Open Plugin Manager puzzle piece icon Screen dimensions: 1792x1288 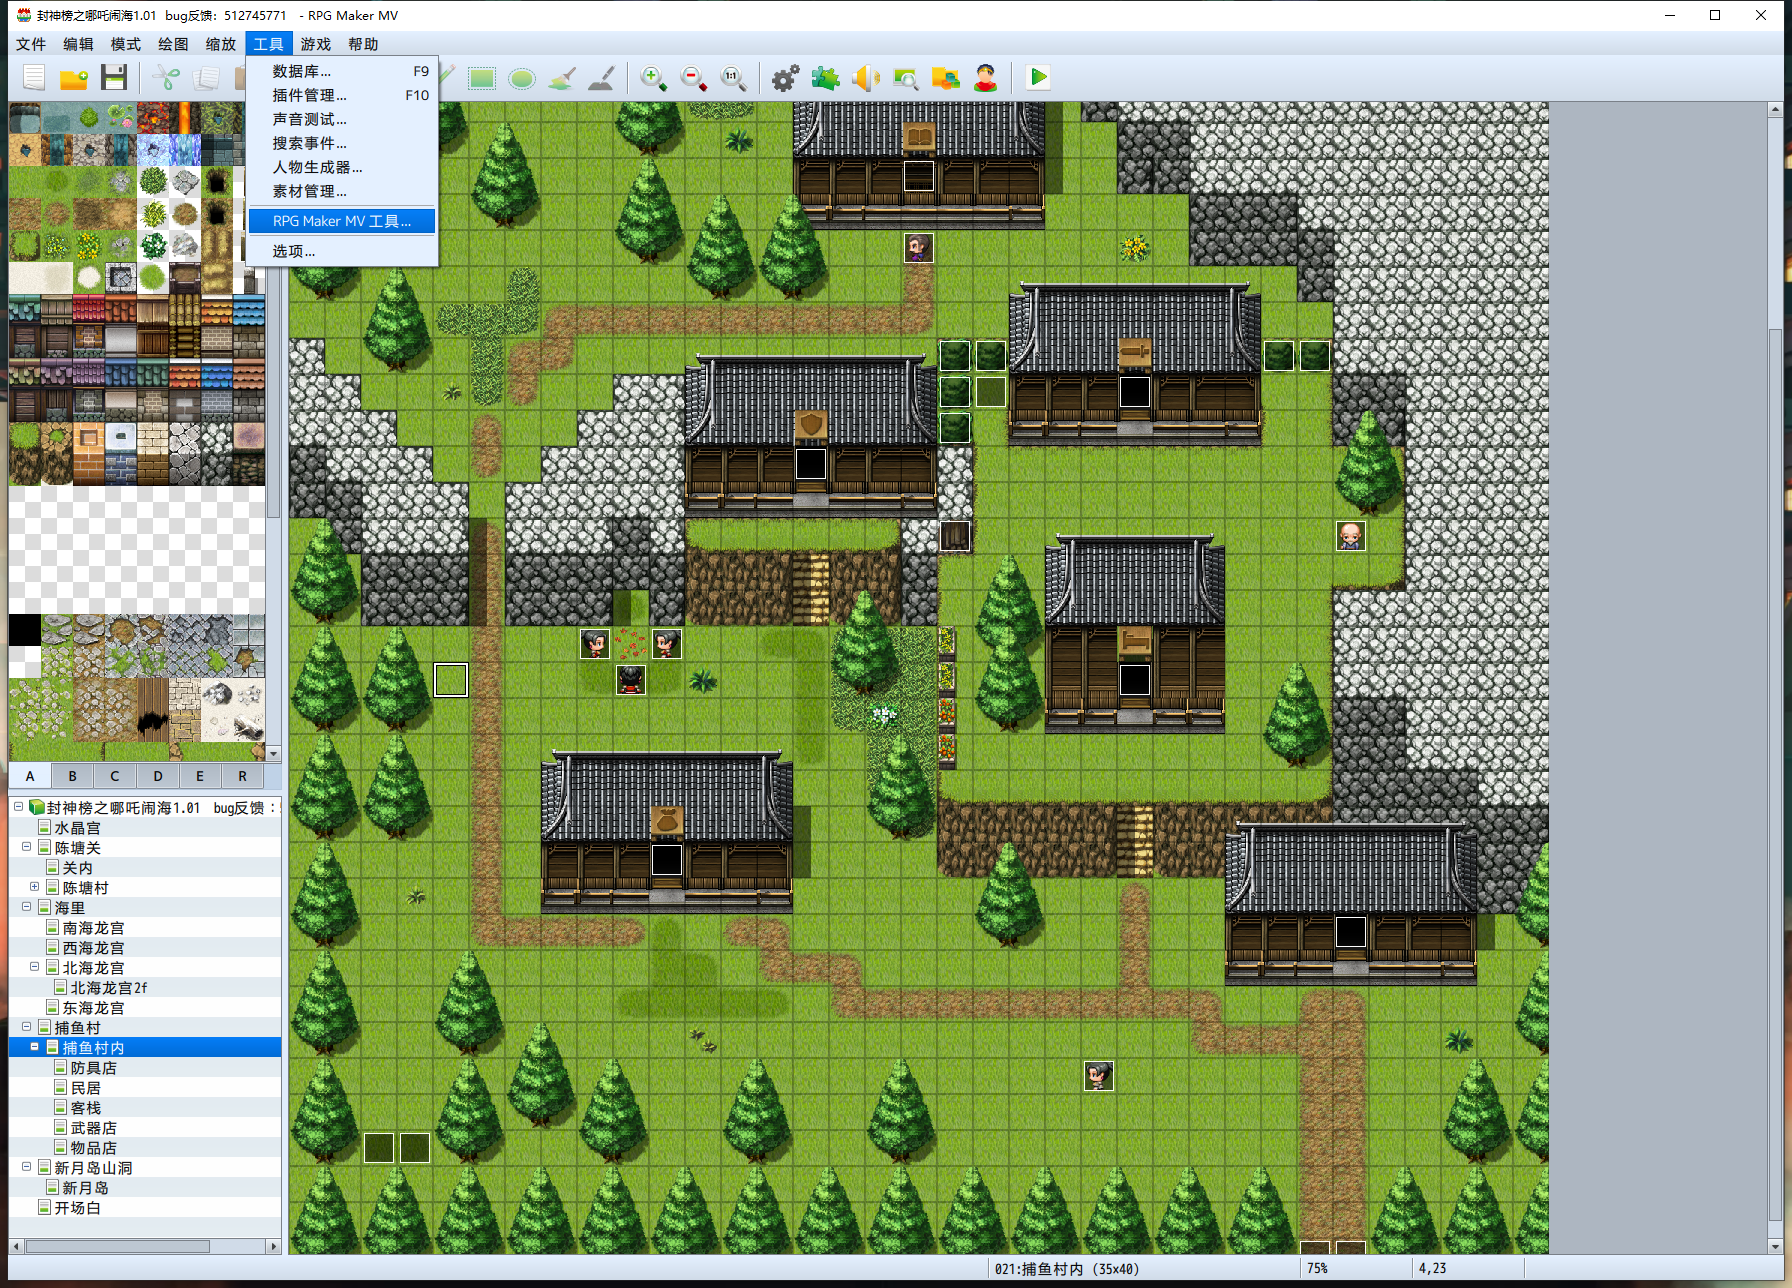tap(825, 78)
